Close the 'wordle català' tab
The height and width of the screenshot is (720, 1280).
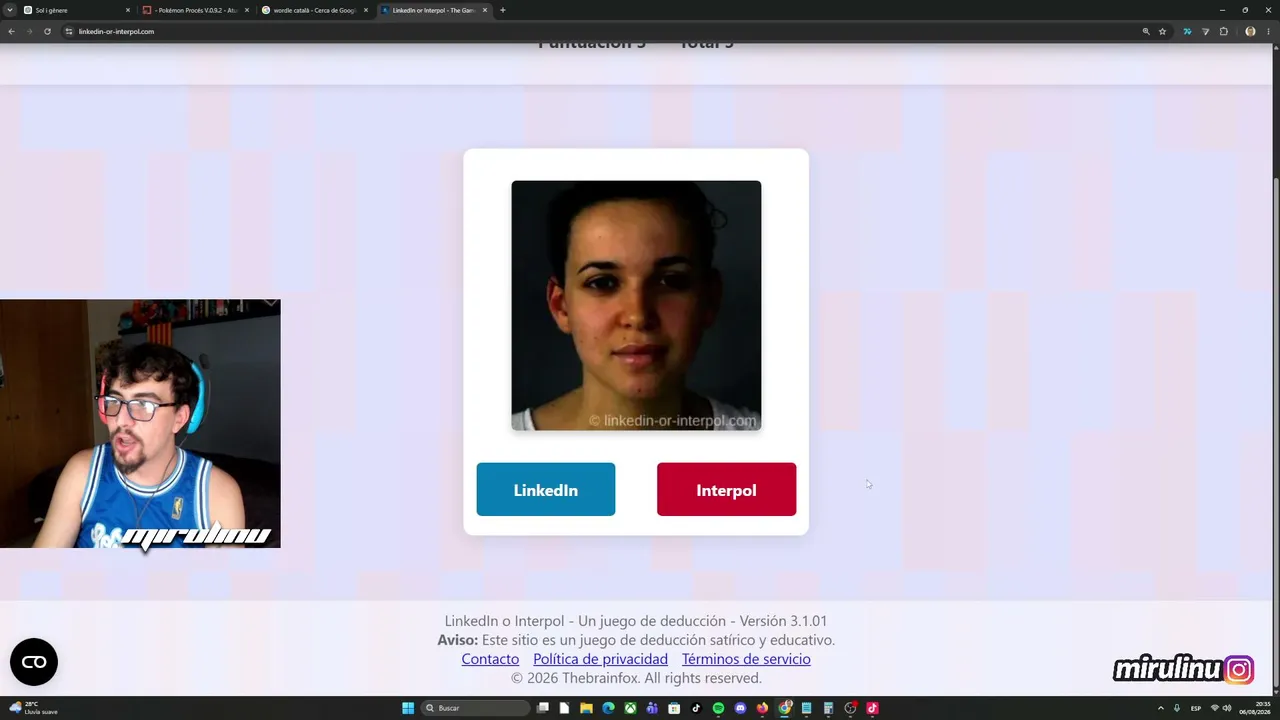click(366, 10)
